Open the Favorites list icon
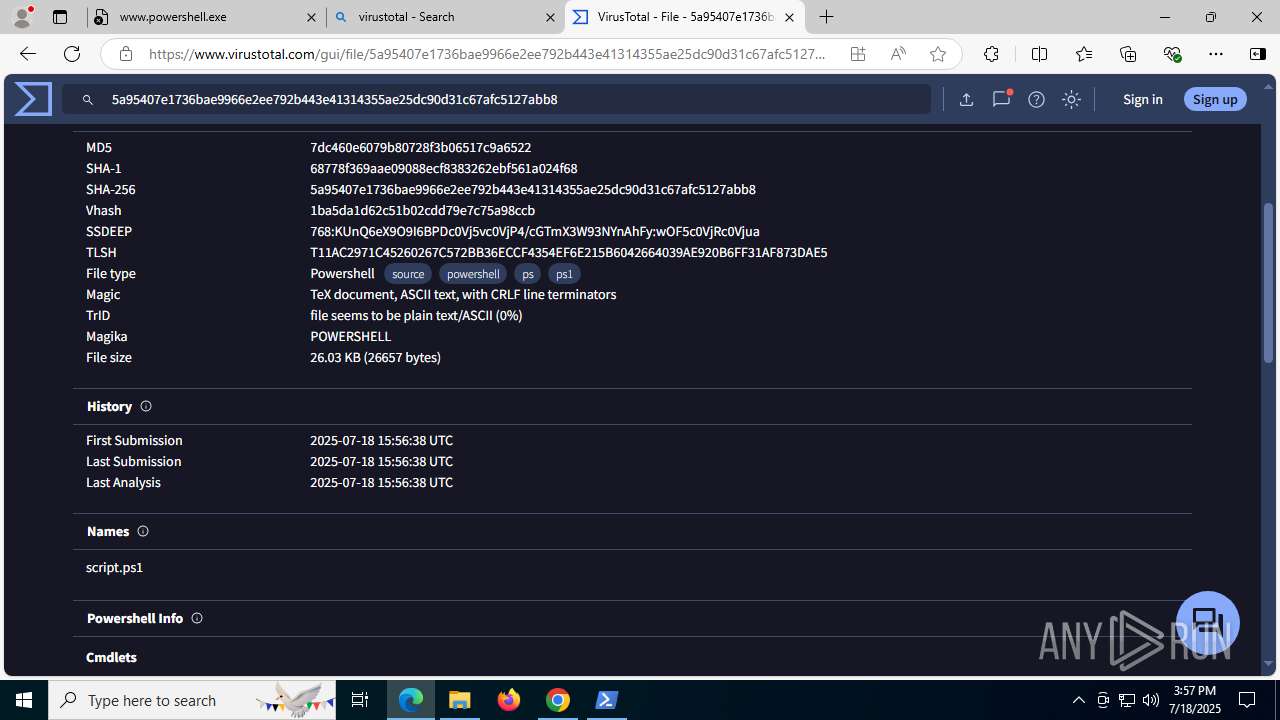 [x=1084, y=54]
